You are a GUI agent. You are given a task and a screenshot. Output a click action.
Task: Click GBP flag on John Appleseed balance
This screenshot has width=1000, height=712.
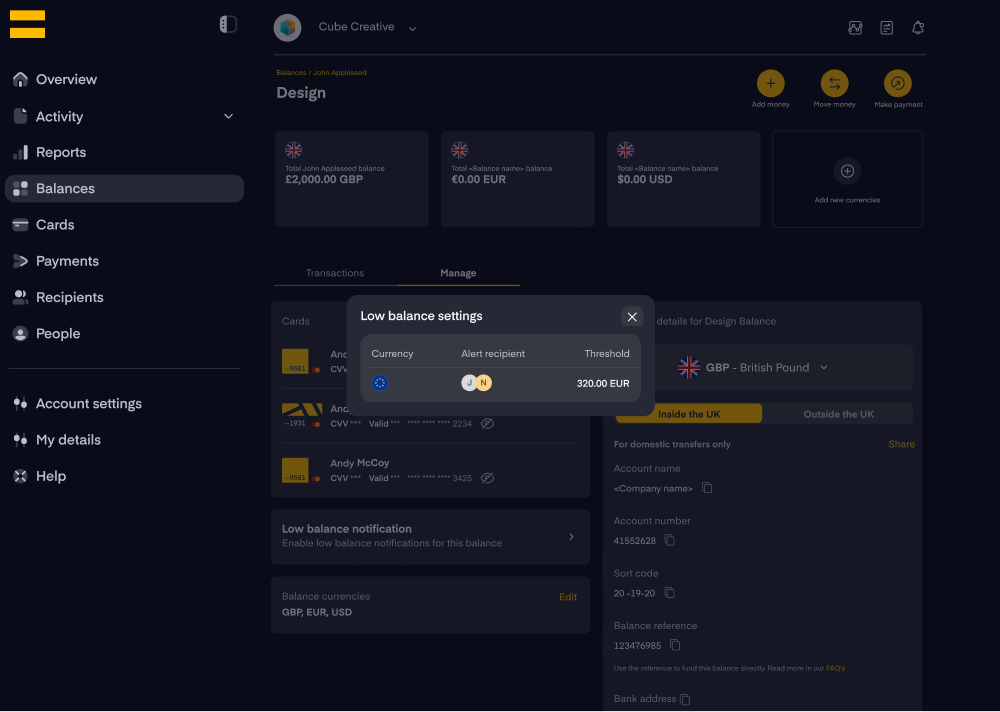(293, 150)
